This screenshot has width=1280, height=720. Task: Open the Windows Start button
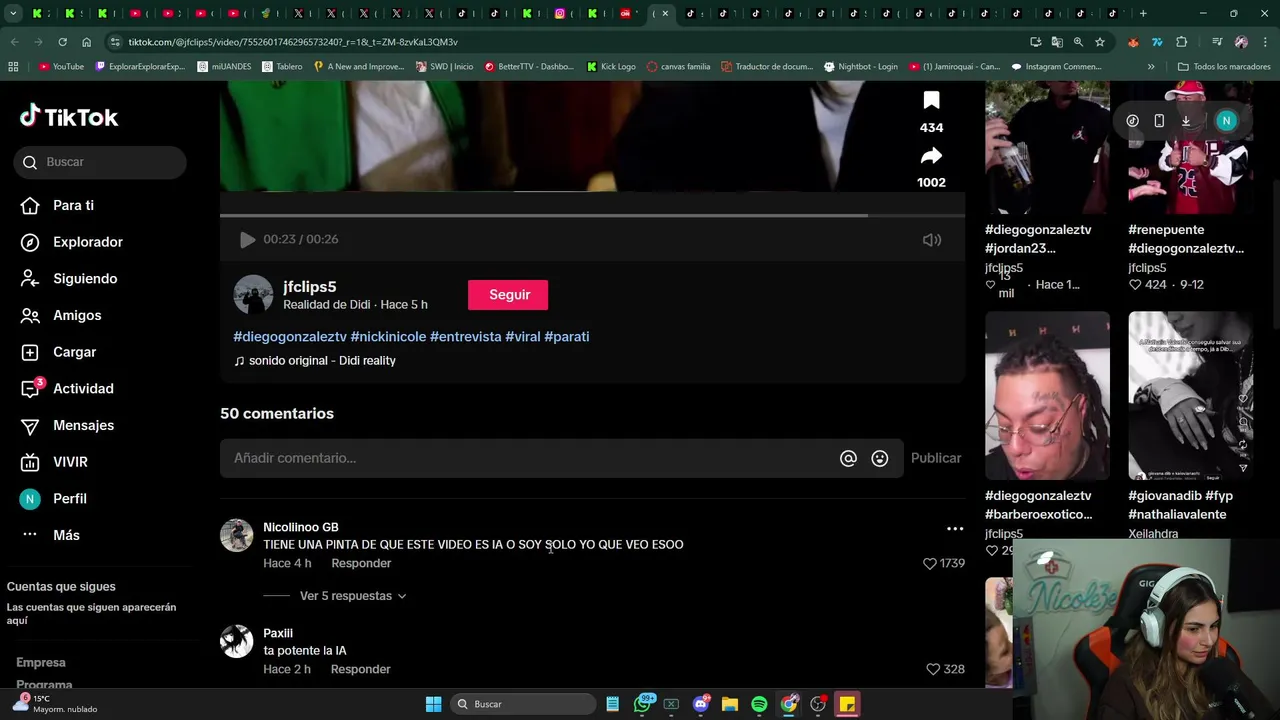coord(433,704)
